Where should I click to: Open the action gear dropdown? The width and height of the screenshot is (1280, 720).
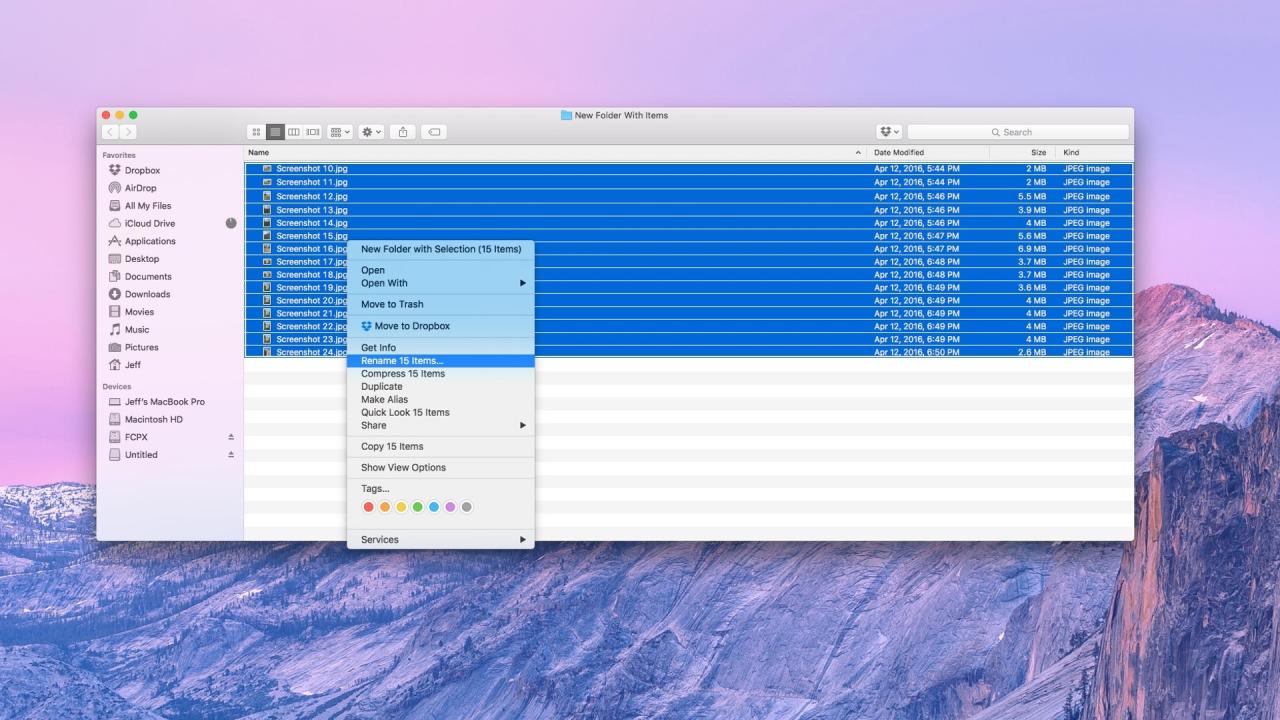(369, 131)
